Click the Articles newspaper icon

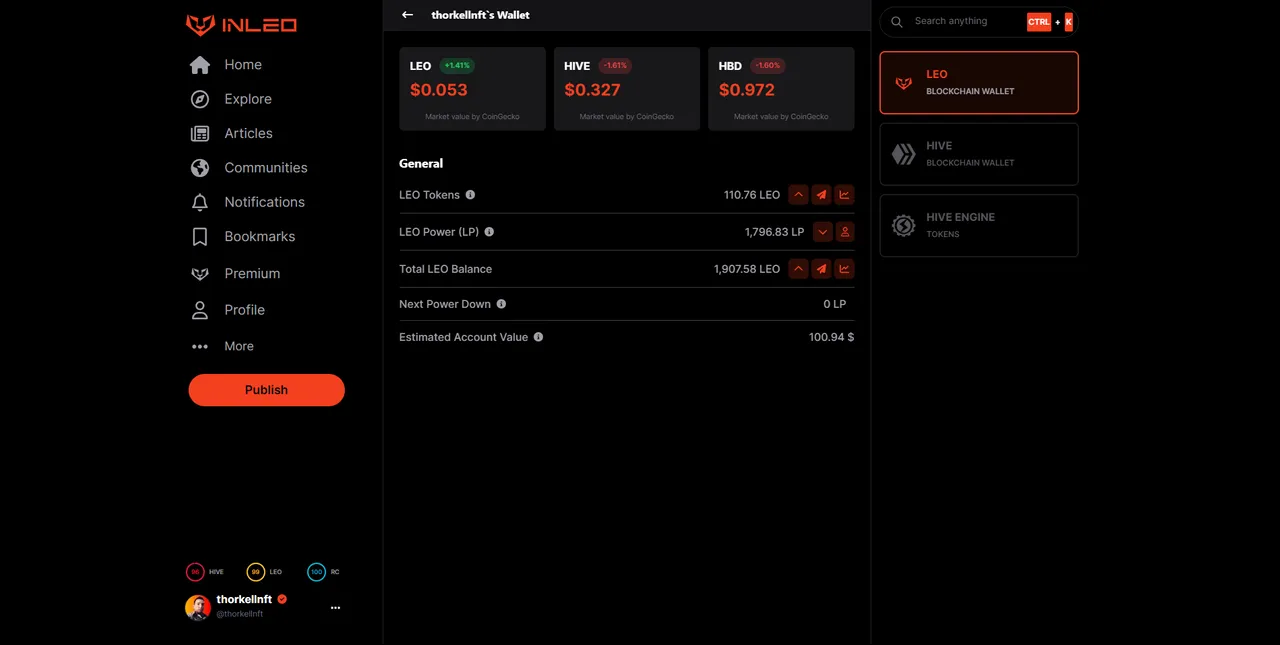(x=200, y=133)
